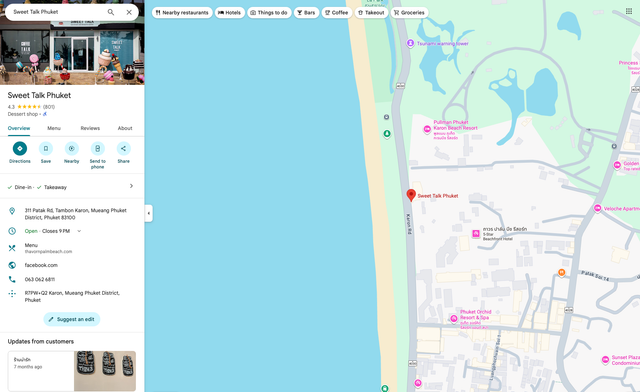
Task: Filter map by Hotels
Action: [x=229, y=13]
